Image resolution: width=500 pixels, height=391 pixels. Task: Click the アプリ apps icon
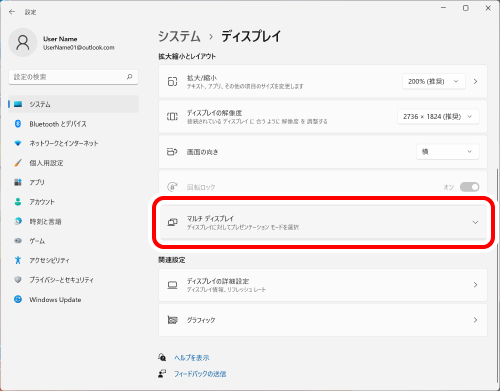18,182
